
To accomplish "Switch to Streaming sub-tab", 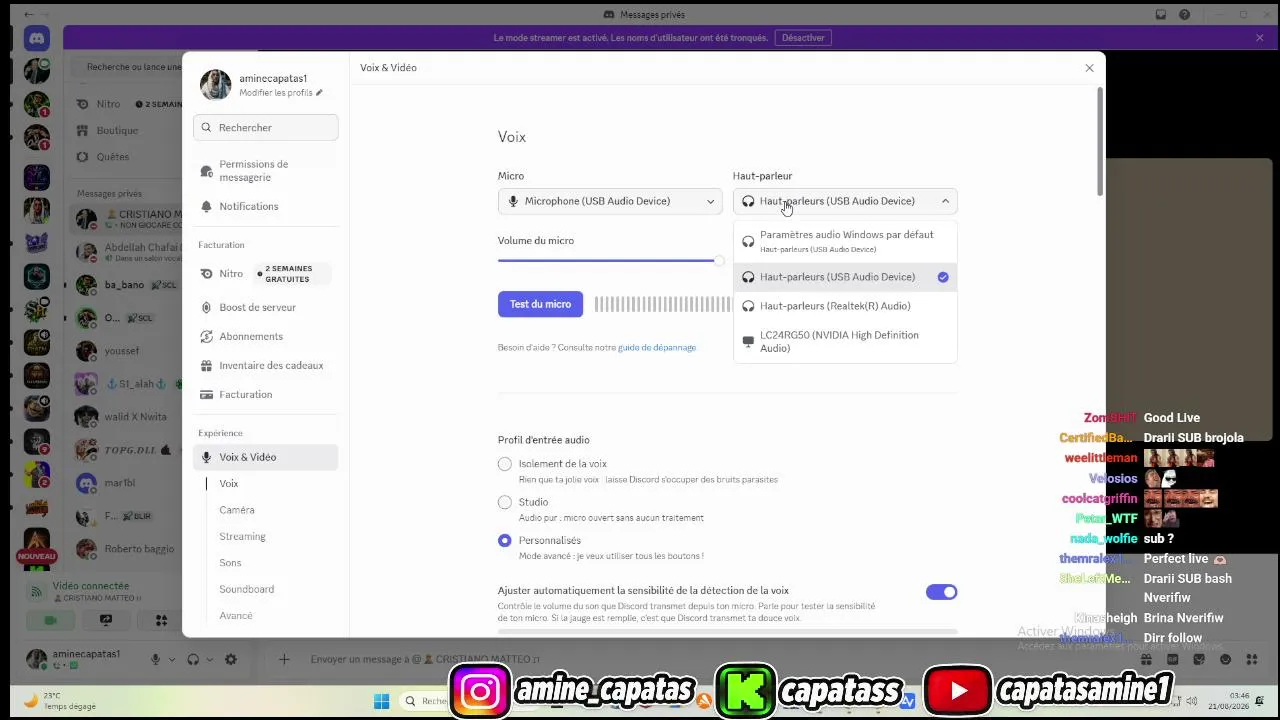I will point(242,536).
